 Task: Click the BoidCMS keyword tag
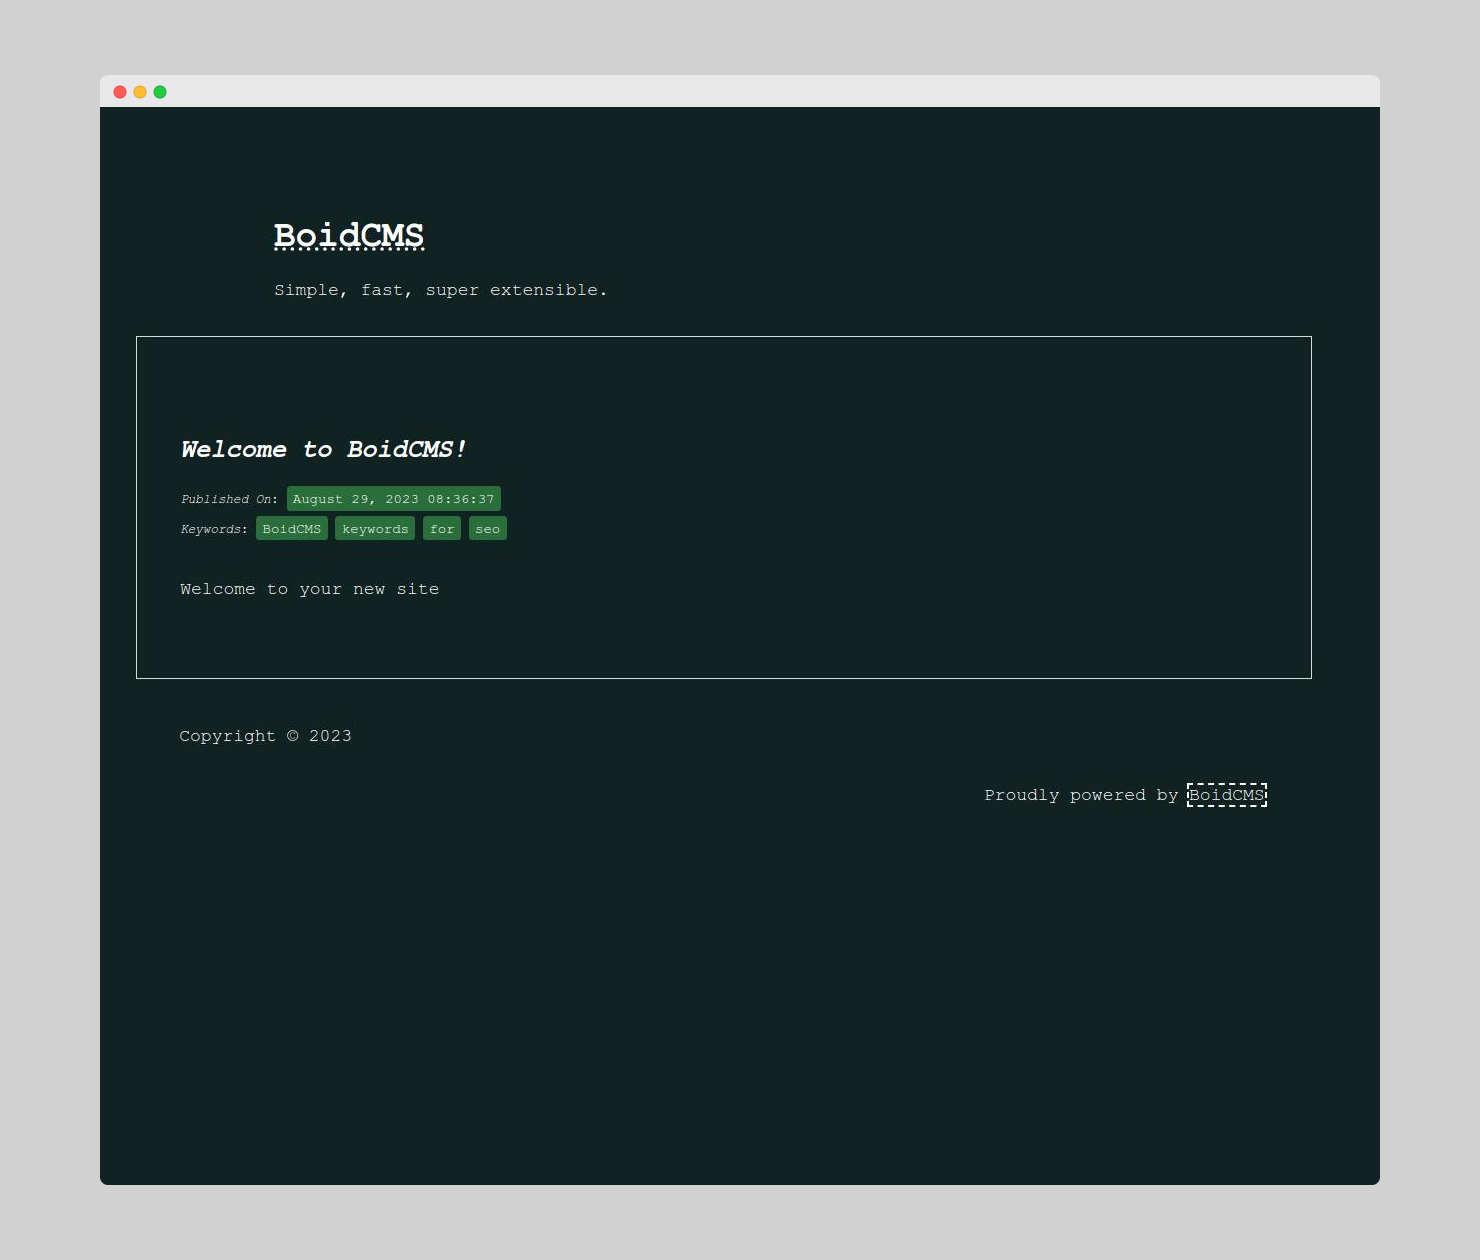point(292,528)
